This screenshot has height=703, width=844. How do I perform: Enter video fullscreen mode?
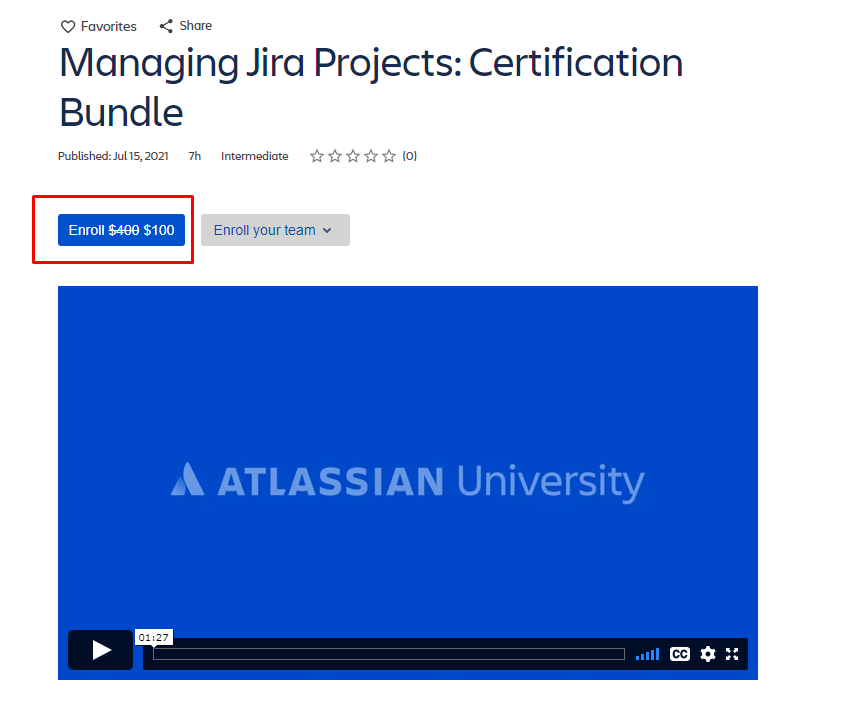732,654
